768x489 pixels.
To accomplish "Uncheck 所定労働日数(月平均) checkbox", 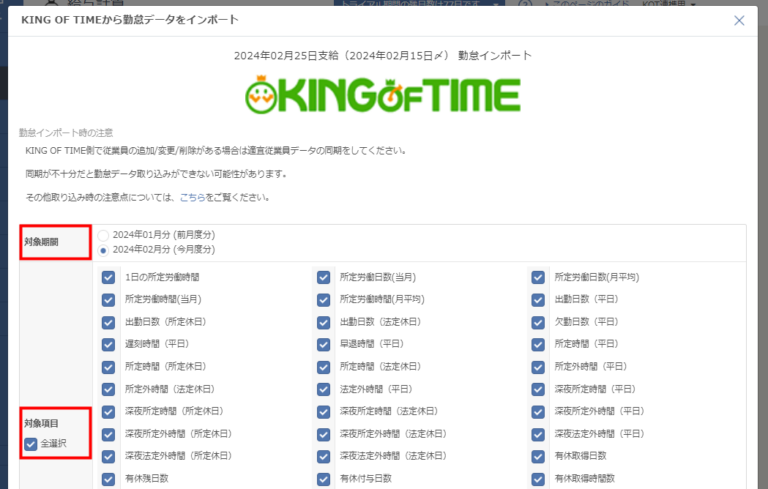I will pos(539,277).
